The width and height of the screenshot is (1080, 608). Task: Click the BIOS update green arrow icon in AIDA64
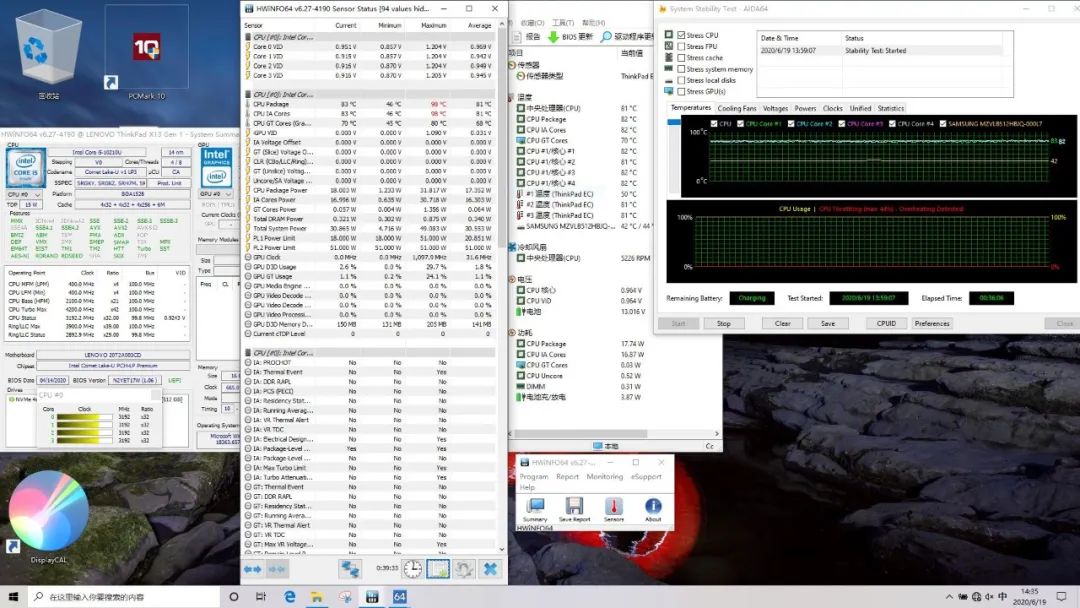pos(553,36)
